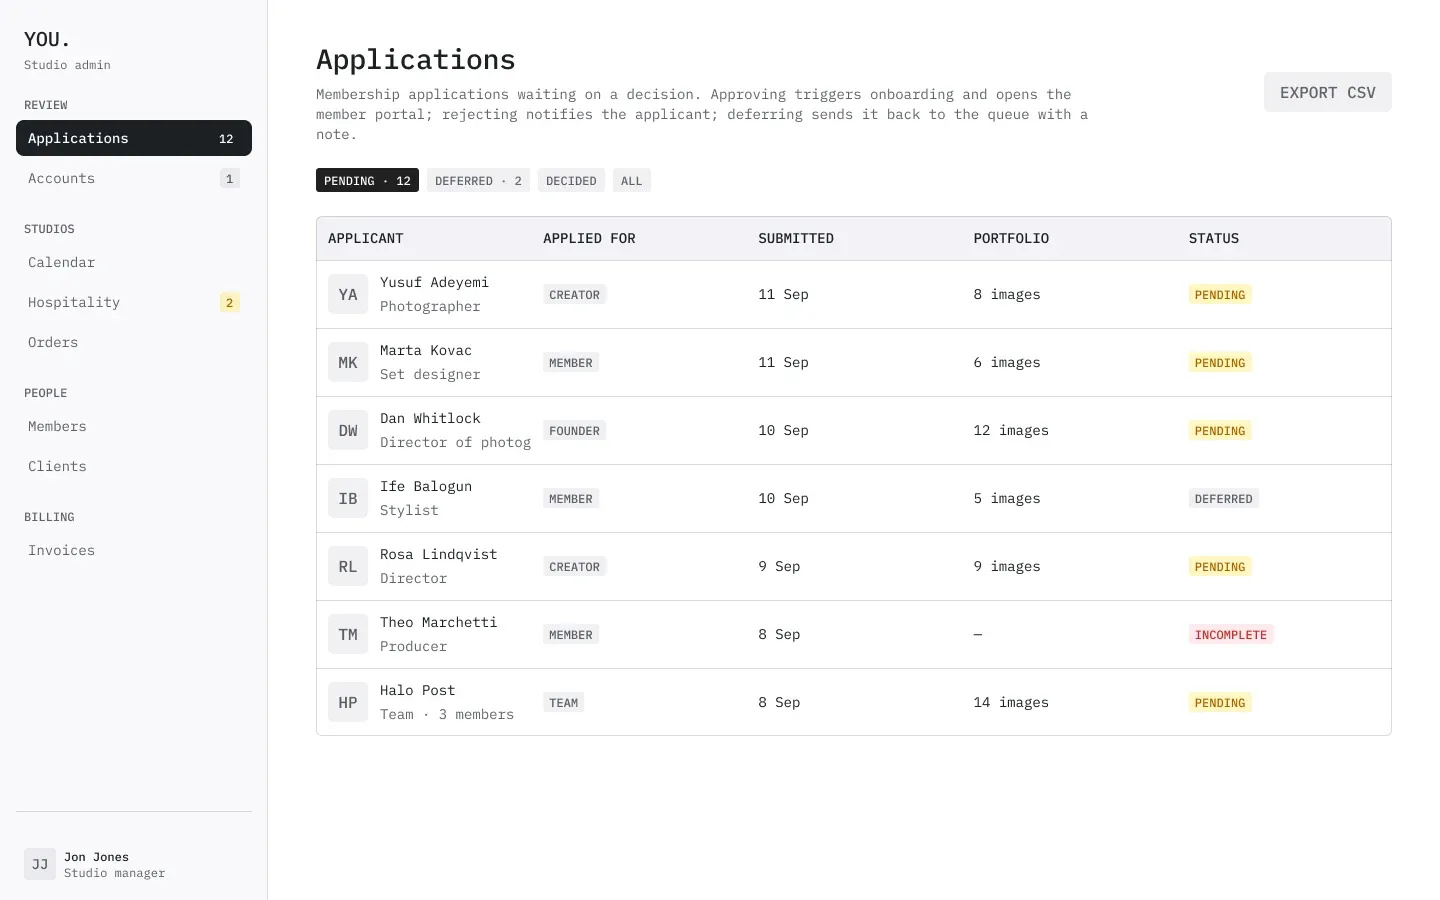Image resolution: width=1440 pixels, height=900 pixels.
Task: Click the Team badge for Halo Post
Action: (564, 703)
